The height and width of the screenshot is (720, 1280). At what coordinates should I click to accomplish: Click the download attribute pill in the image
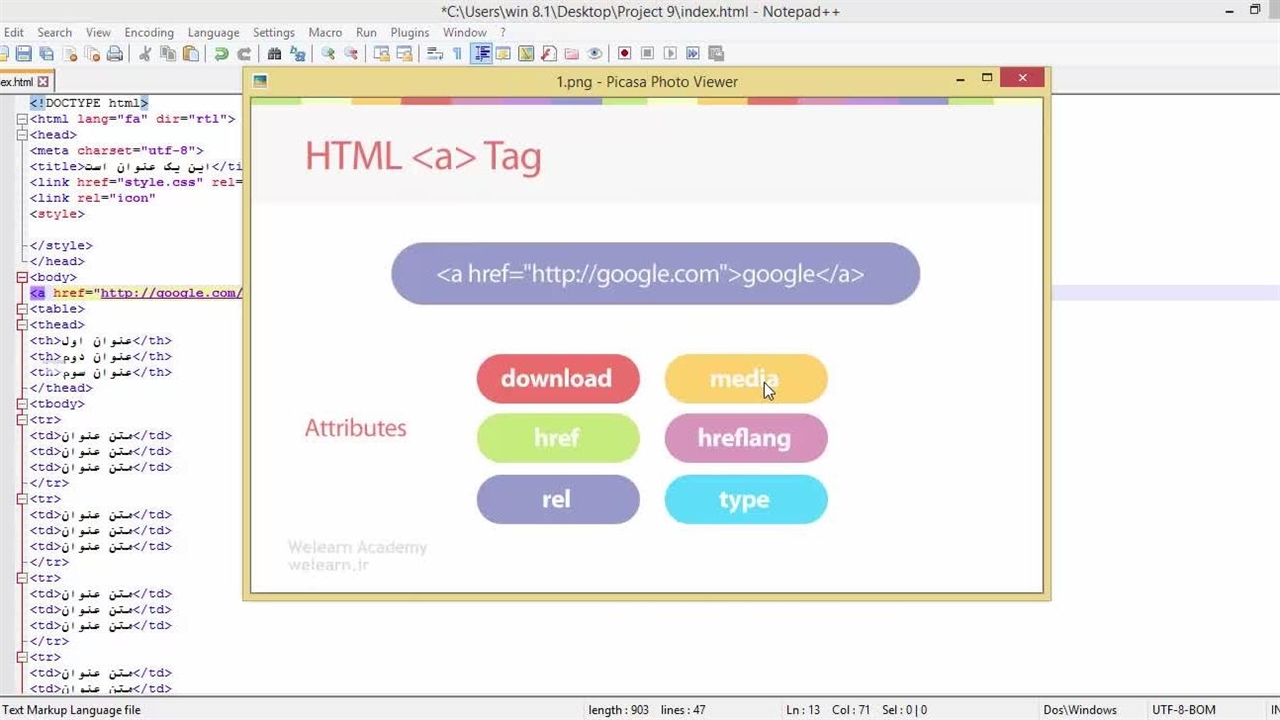(x=557, y=378)
